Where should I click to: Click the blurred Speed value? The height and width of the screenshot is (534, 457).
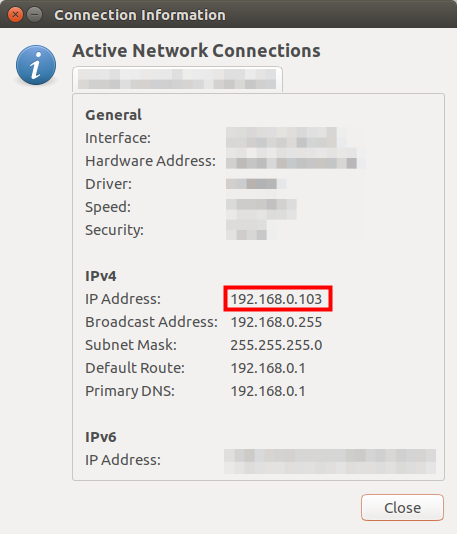click(261, 208)
